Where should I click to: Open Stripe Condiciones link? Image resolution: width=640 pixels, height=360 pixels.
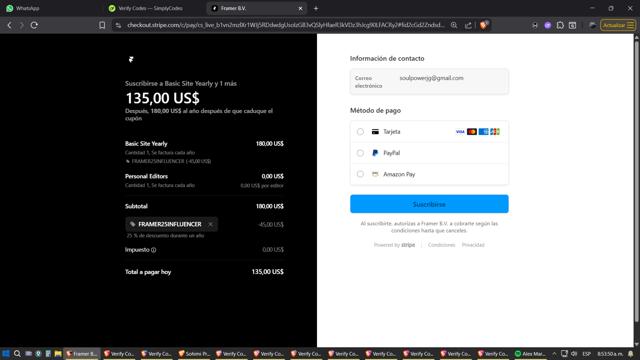441,245
